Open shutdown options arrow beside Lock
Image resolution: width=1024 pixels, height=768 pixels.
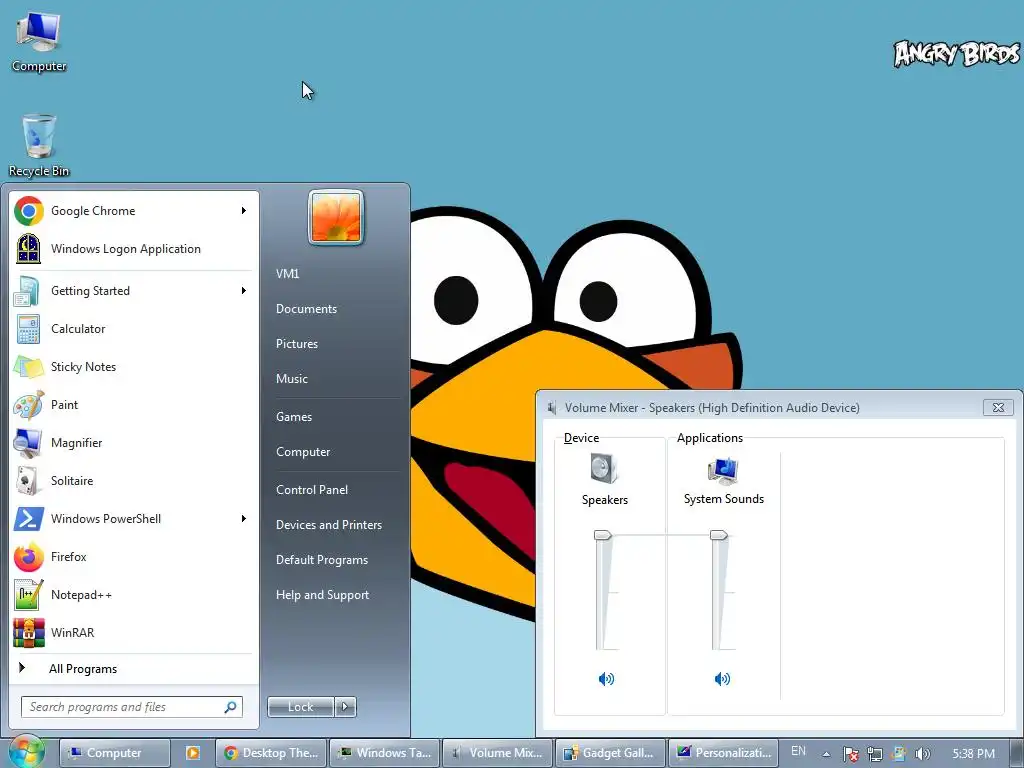point(345,707)
